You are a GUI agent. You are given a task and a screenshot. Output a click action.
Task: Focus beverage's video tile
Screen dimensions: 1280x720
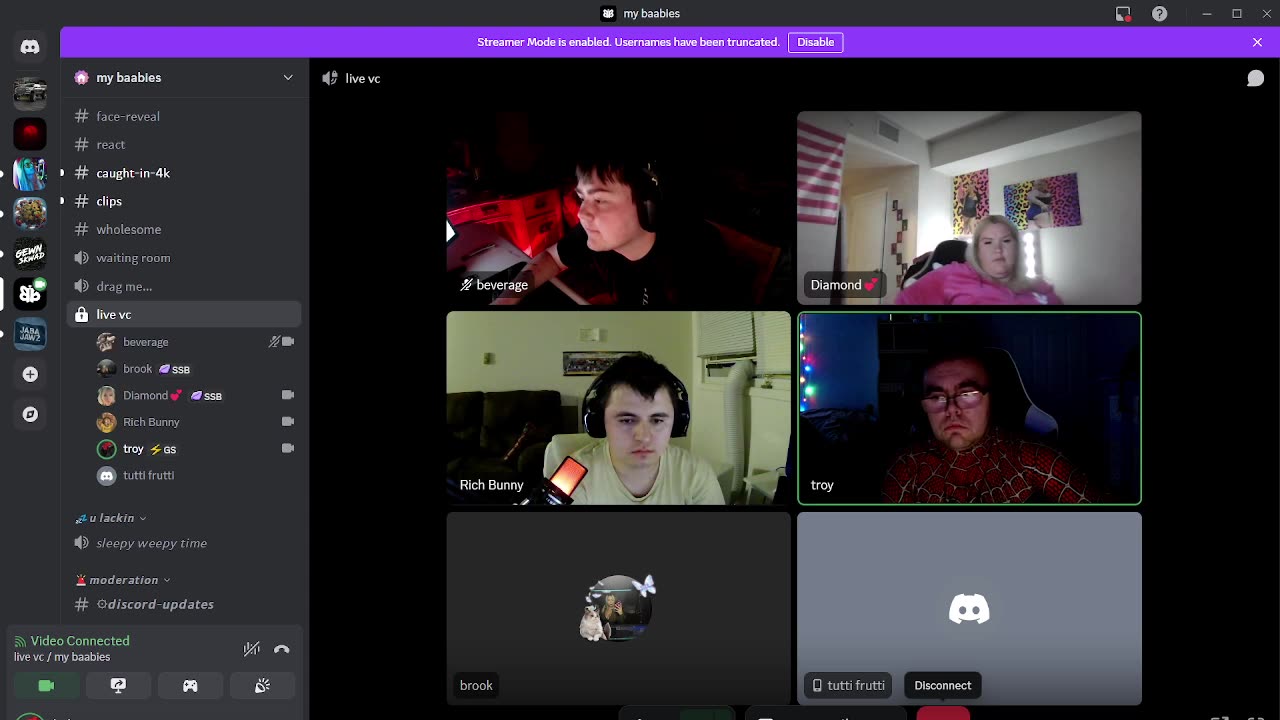point(618,208)
